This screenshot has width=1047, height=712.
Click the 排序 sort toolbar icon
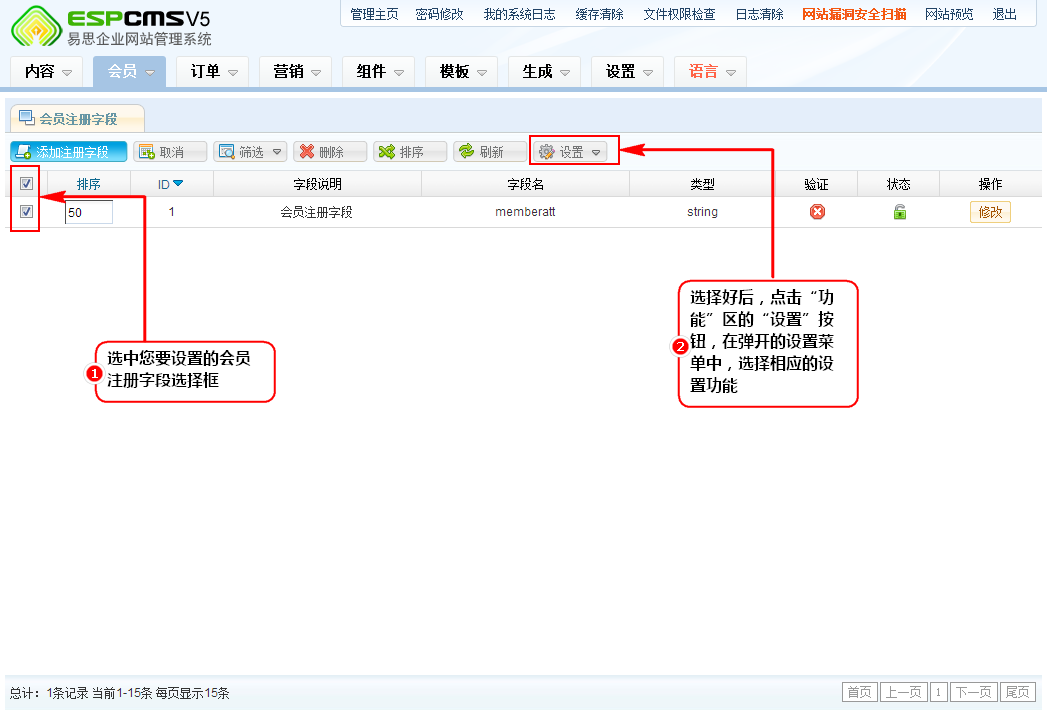tap(386, 152)
